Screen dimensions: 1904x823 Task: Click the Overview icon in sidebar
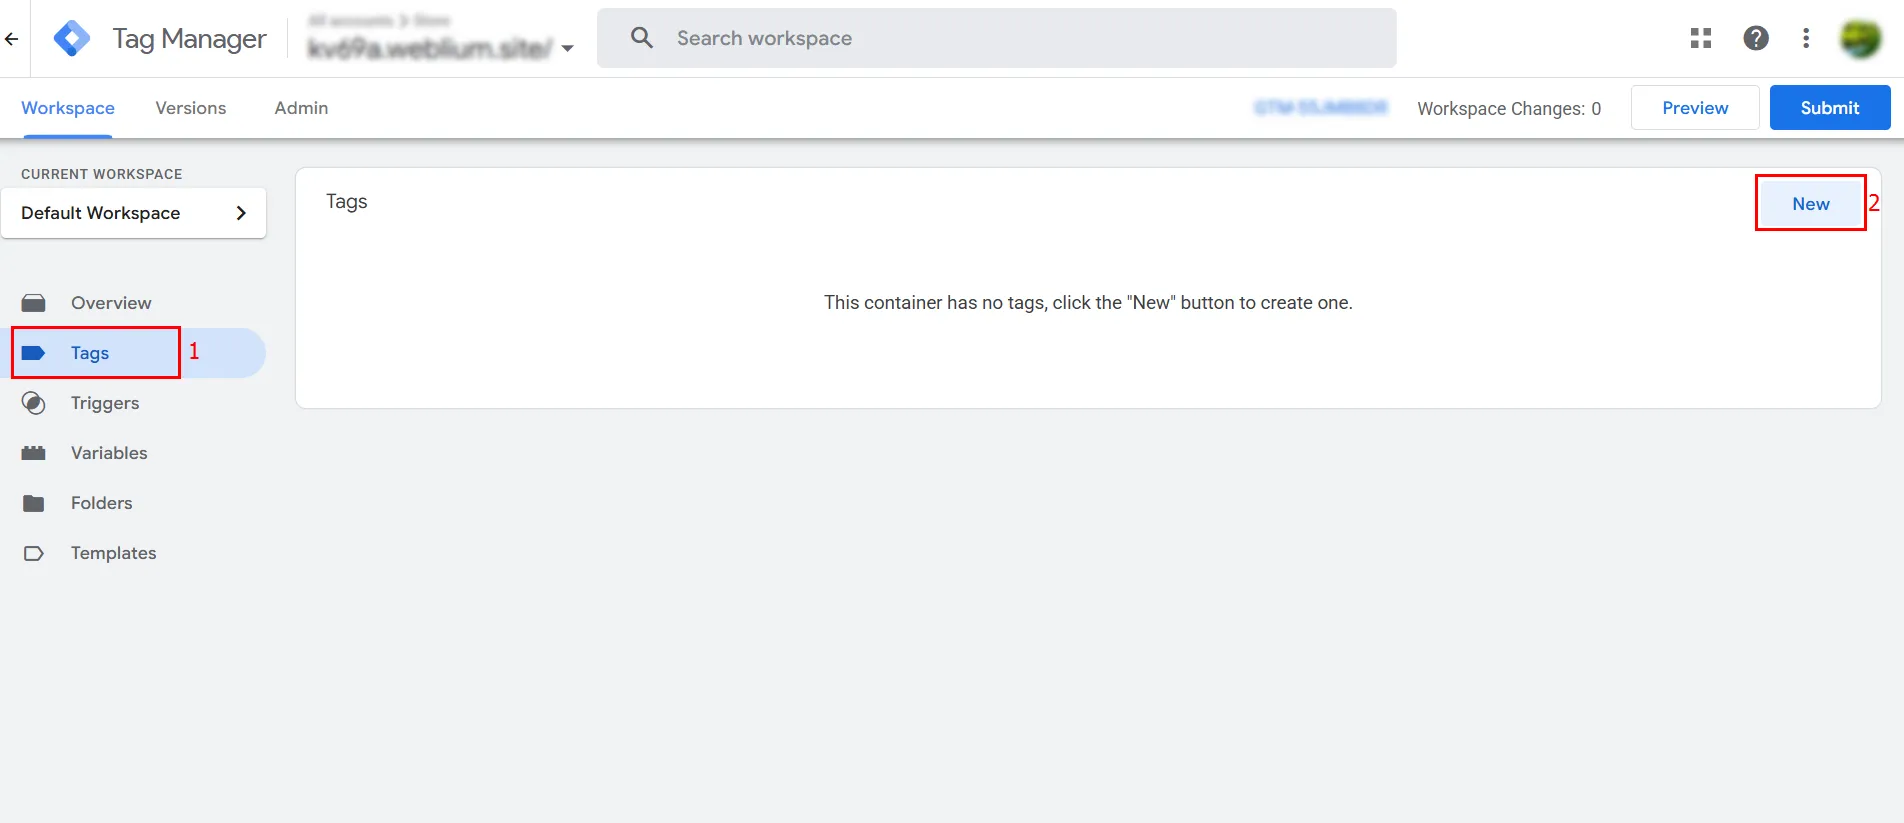coord(34,303)
